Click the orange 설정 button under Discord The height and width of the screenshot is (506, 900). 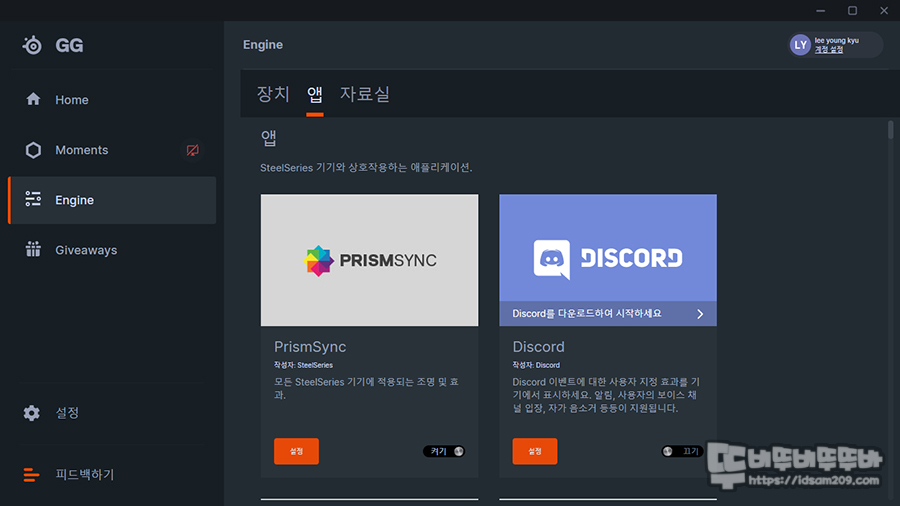[x=535, y=451]
